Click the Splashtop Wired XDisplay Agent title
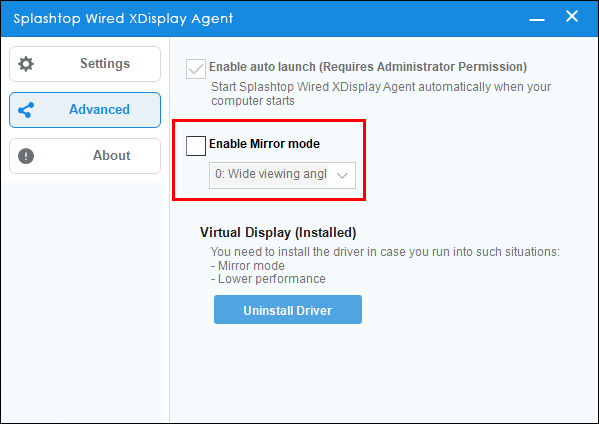 point(123,18)
